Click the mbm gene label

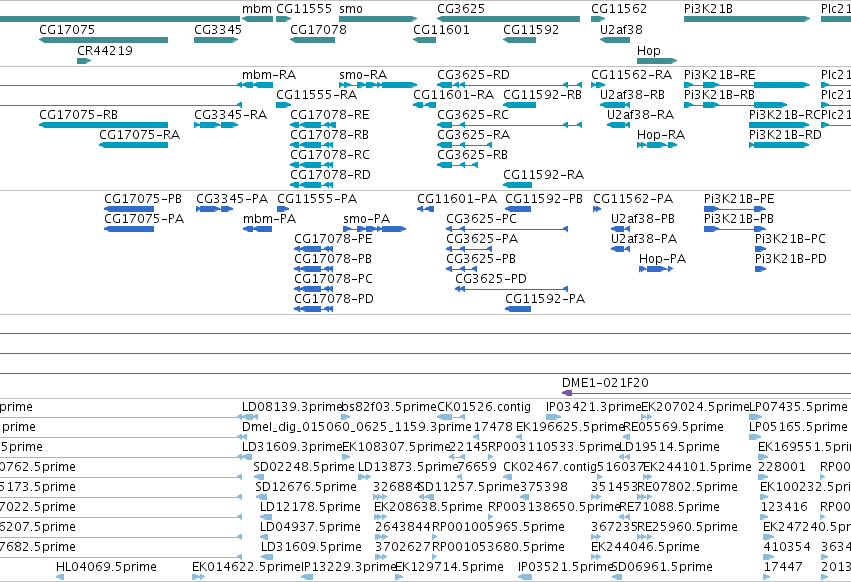(257, 9)
